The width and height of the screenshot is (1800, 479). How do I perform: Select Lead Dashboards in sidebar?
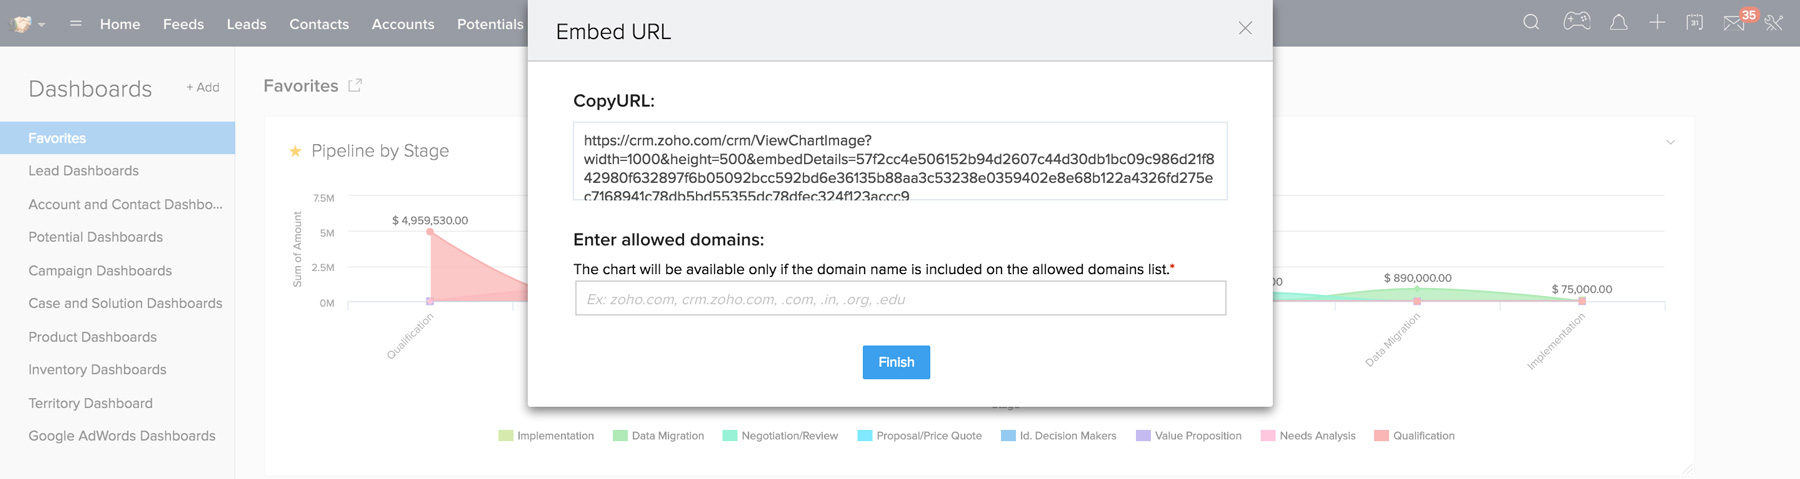point(84,171)
